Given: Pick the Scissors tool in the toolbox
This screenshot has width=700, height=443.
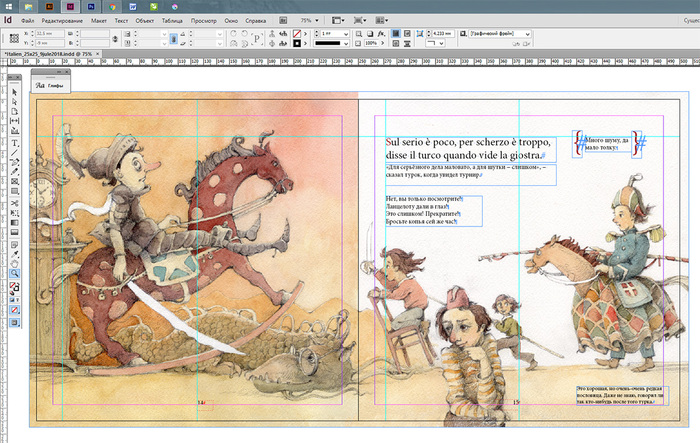Looking at the screenshot, I should click(x=15, y=202).
